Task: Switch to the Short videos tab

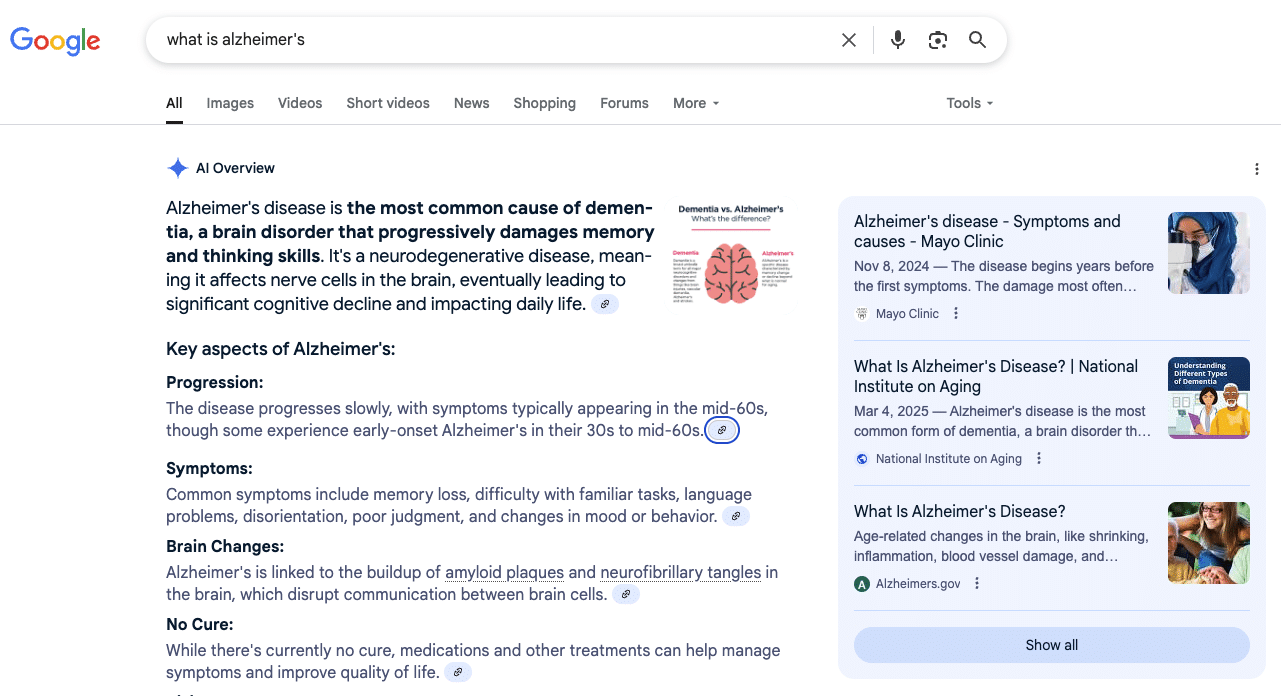Action: click(x=388, y=103)
